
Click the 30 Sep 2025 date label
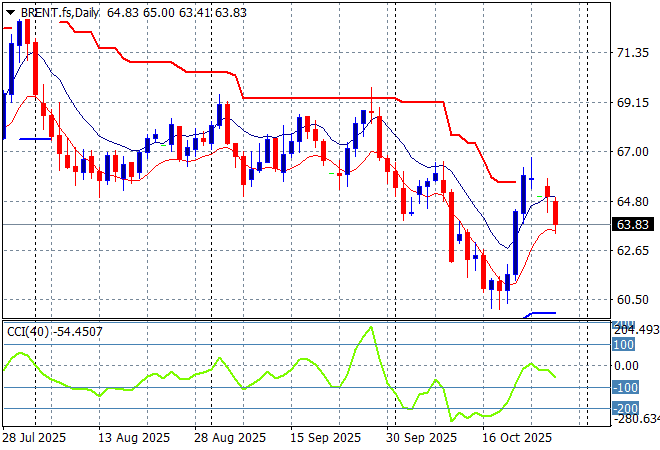(x=421, y=438)
